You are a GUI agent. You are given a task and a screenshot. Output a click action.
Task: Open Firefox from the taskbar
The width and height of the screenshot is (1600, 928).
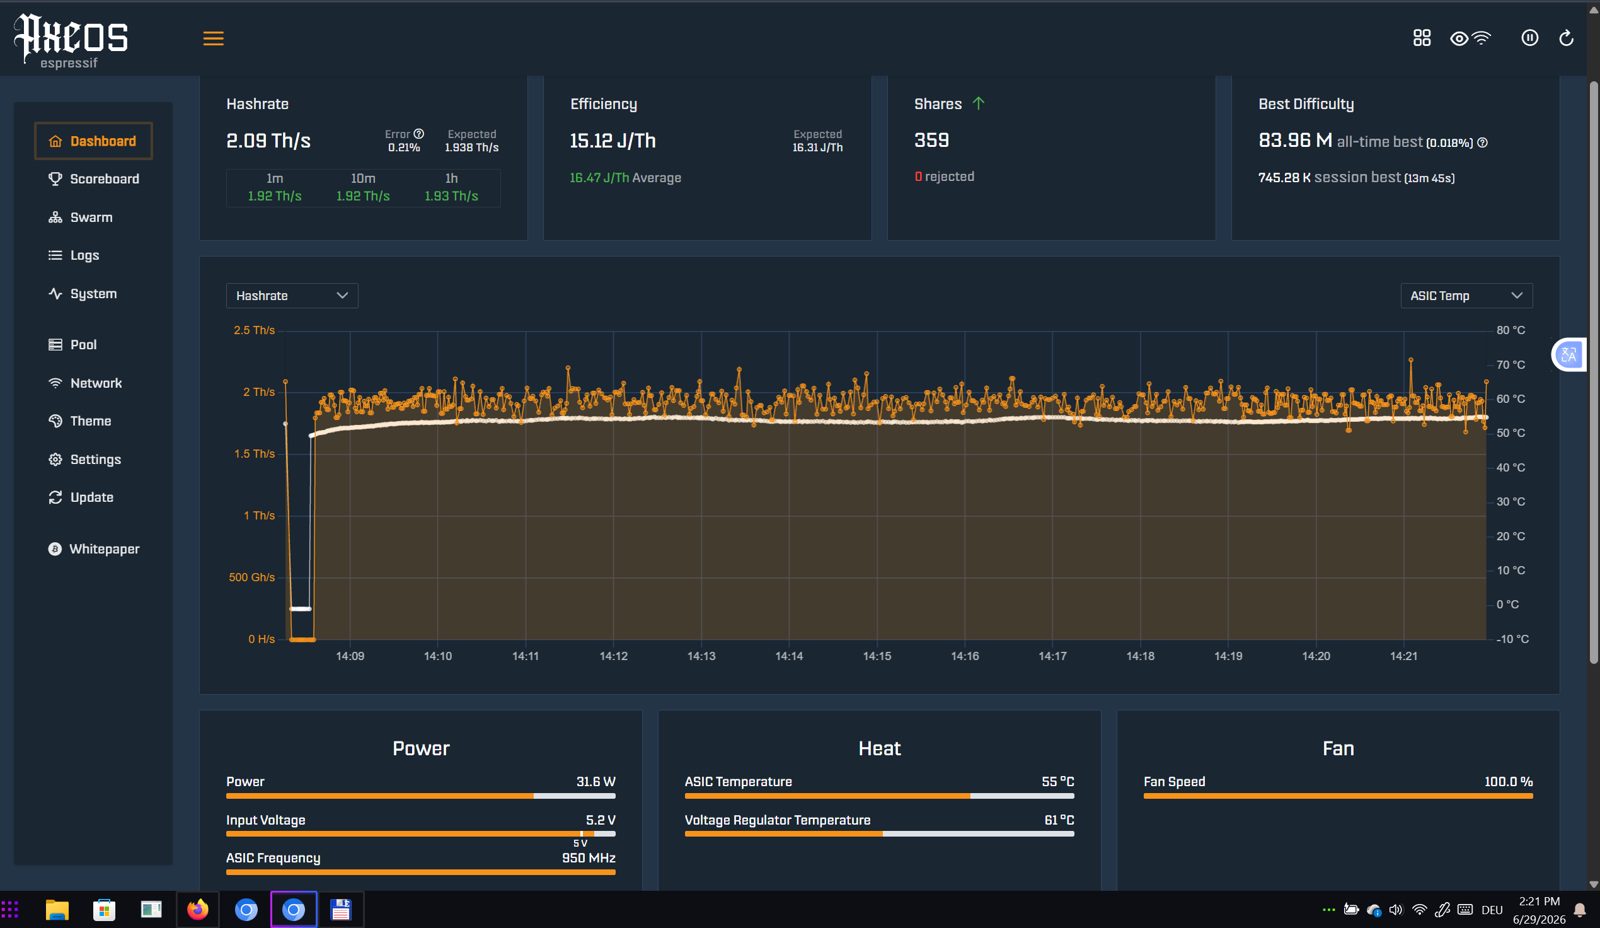198,910
